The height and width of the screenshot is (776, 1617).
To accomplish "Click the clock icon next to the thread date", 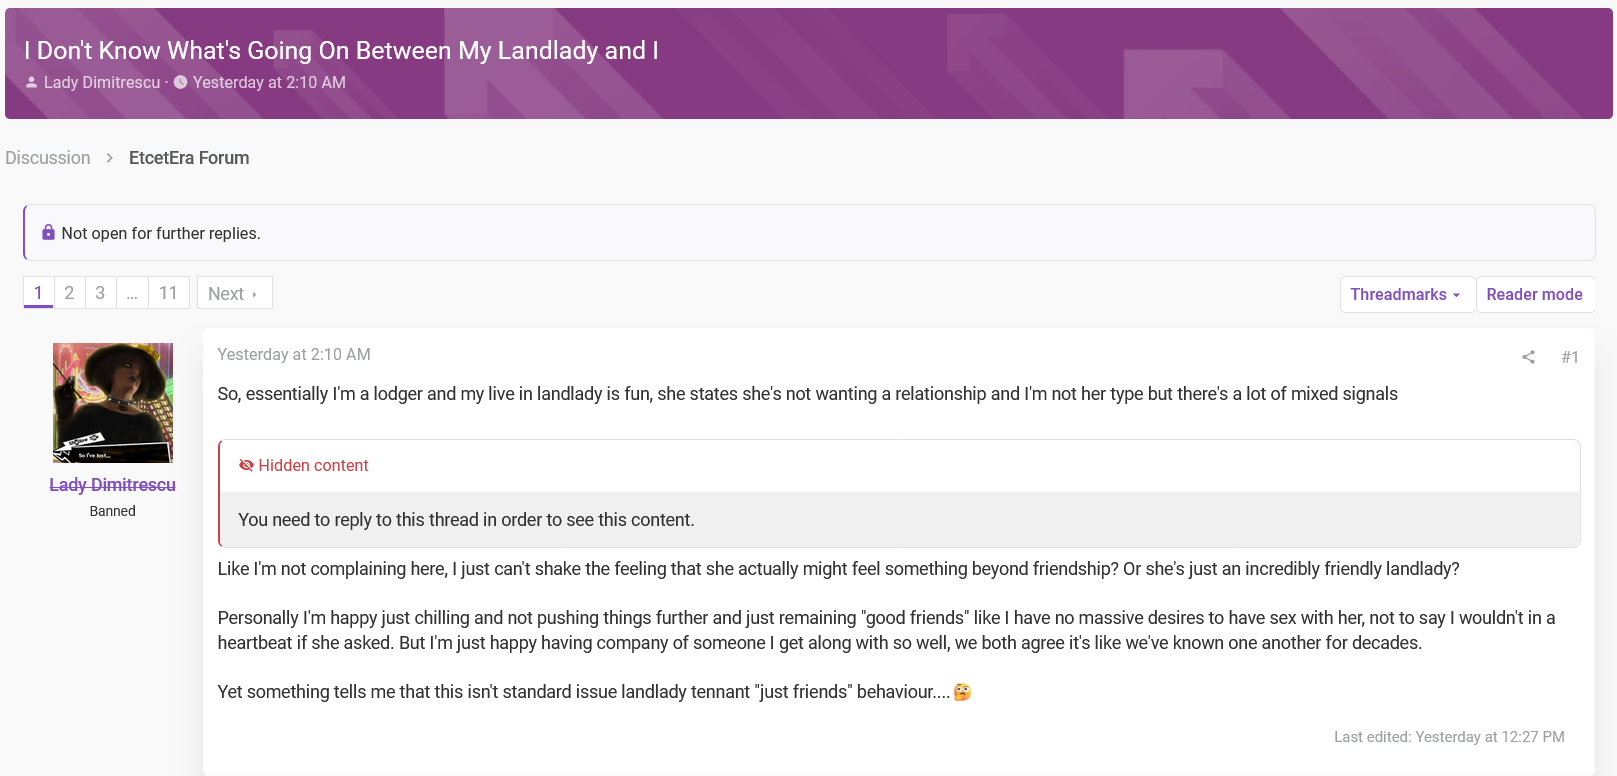I will [181, 82].
